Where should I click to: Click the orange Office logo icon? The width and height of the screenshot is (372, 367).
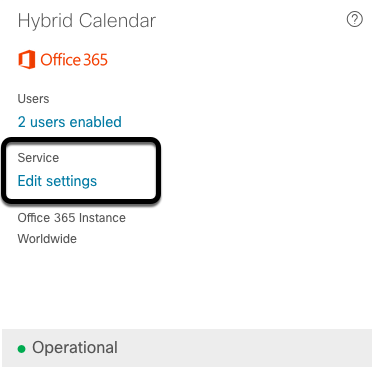point(27,60)
